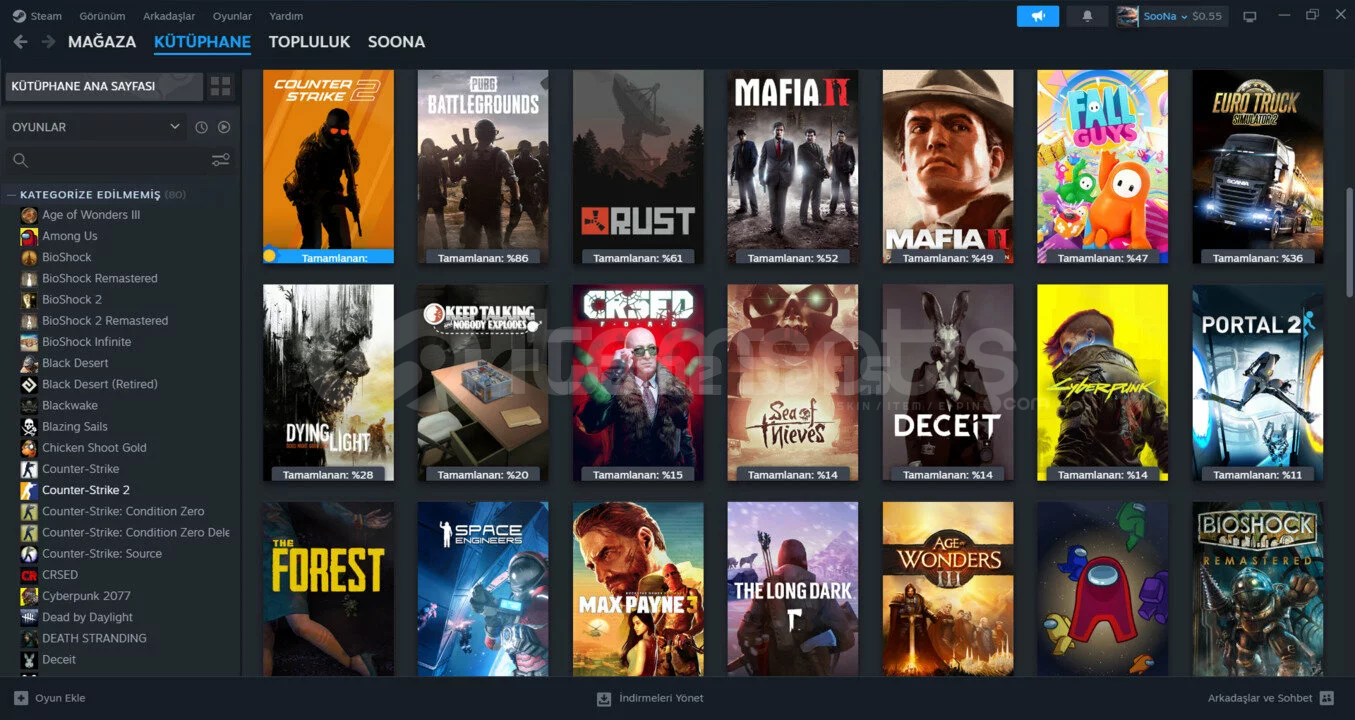The height and width of the screenshot is (720, 1355).
Task: Click İndirmeleri Yönet downloads button
Action: [650, 698]
